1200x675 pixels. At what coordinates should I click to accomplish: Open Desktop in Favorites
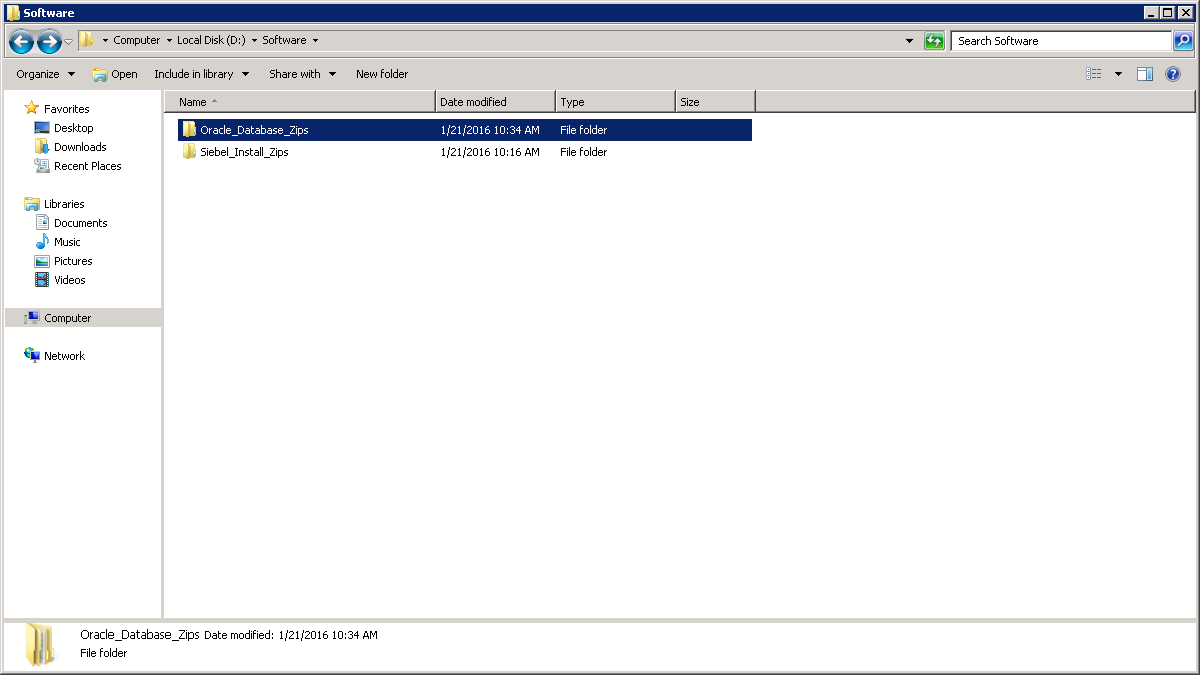73,128
